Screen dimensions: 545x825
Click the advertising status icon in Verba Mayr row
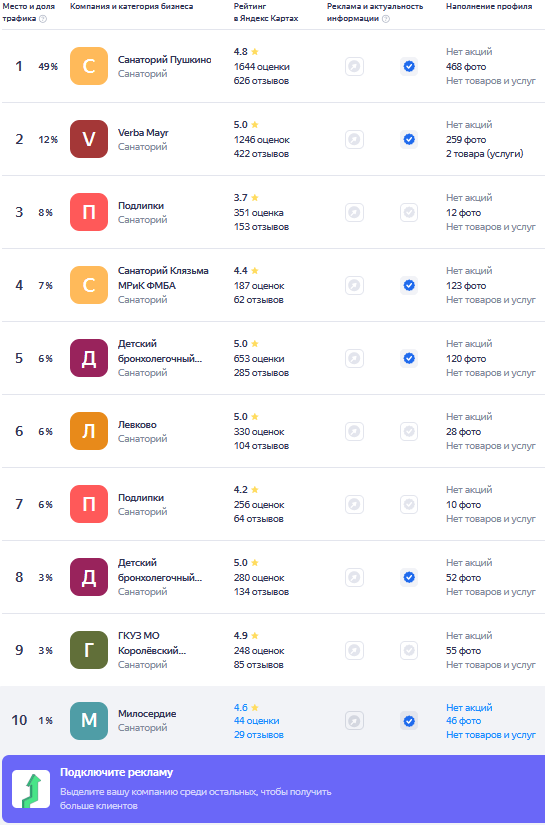[x=355, y=139]
